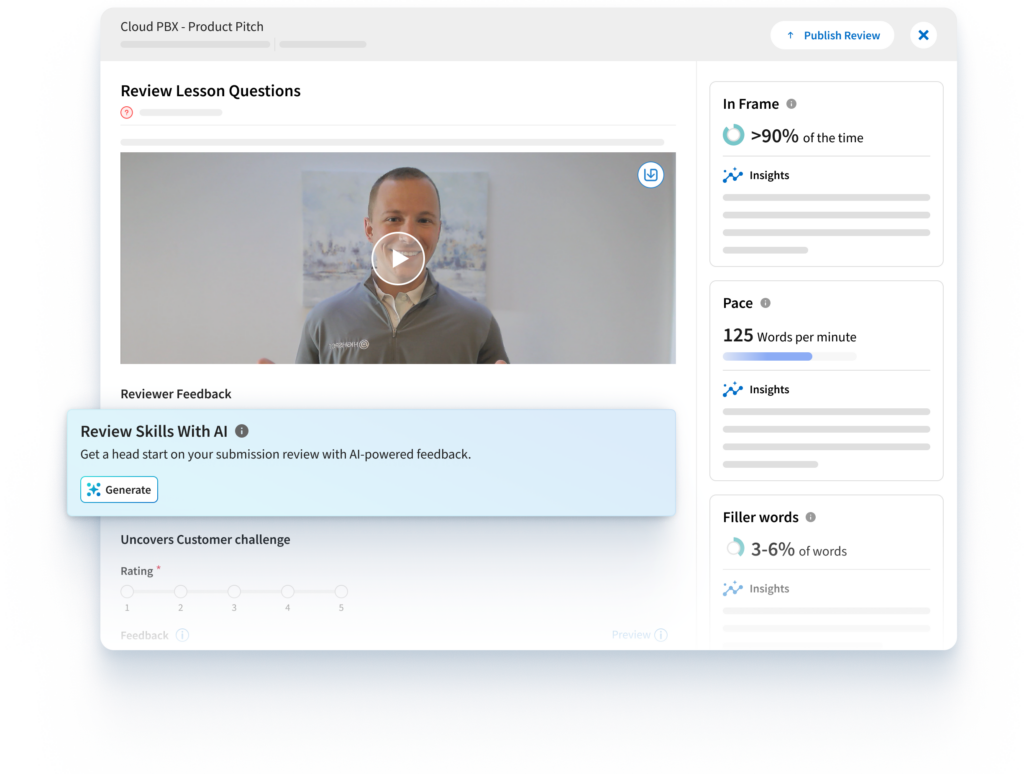Viewport: 1024px width, 774px height.
Task: Open the Review Skills With AI info icon
Action: [x=240, y=432]
